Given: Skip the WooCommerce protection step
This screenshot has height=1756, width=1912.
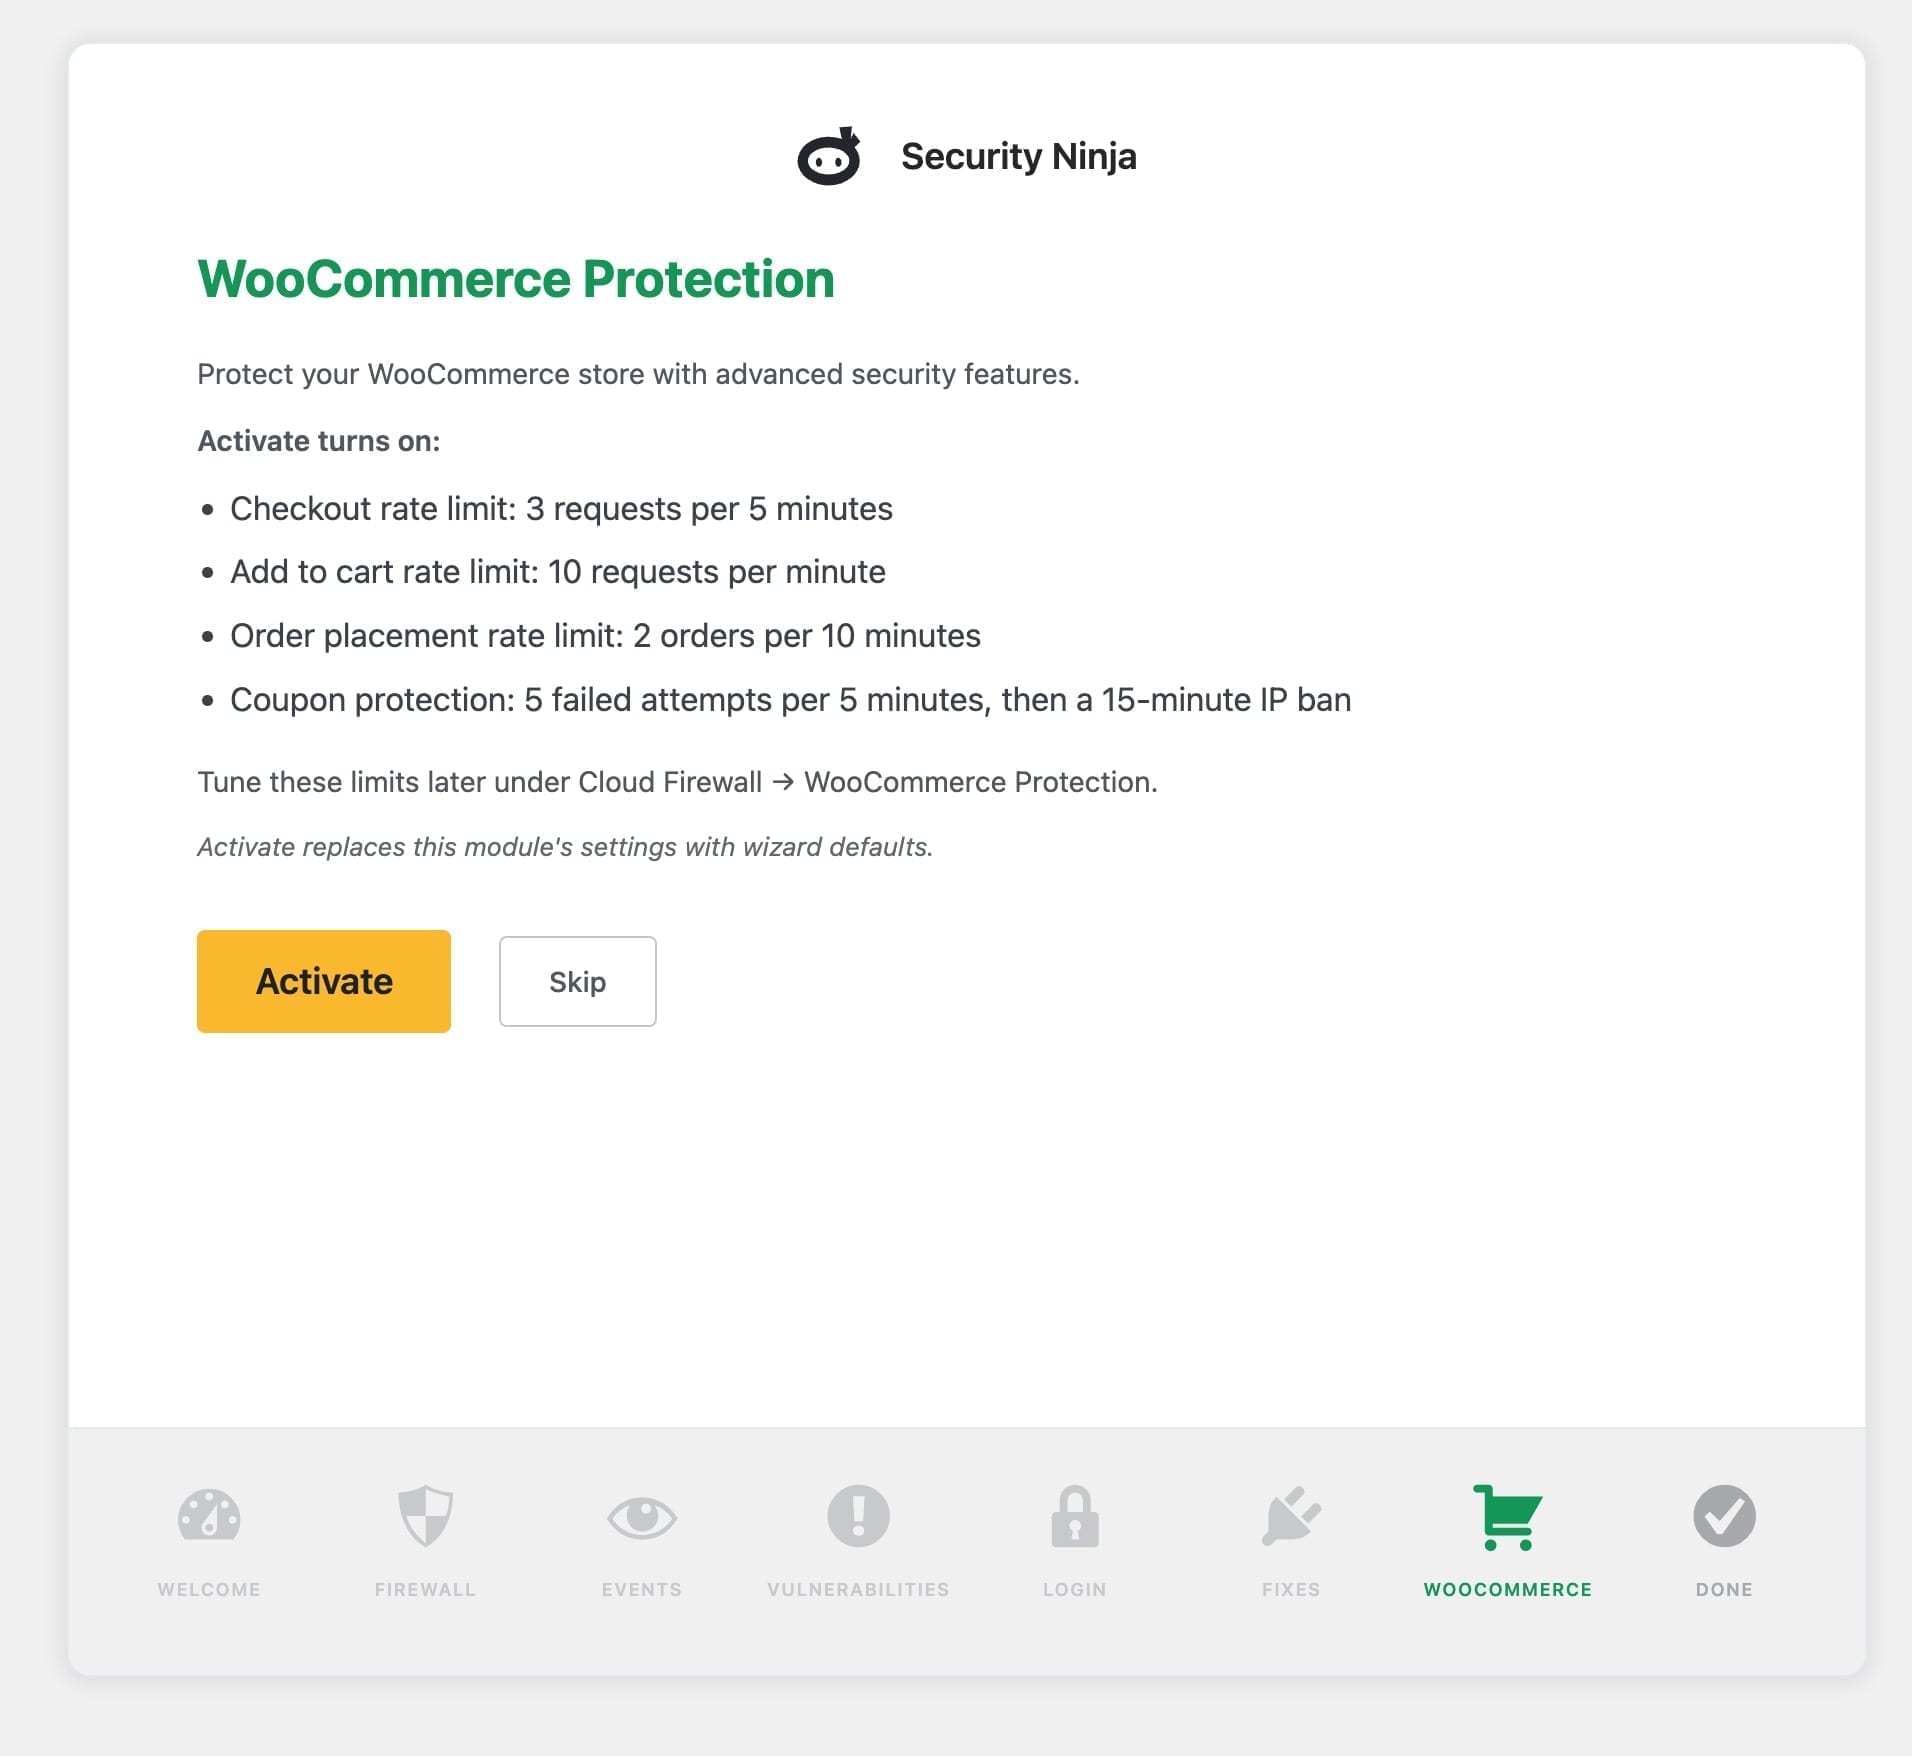Looking at the screenshot, I should coord(578,981).
